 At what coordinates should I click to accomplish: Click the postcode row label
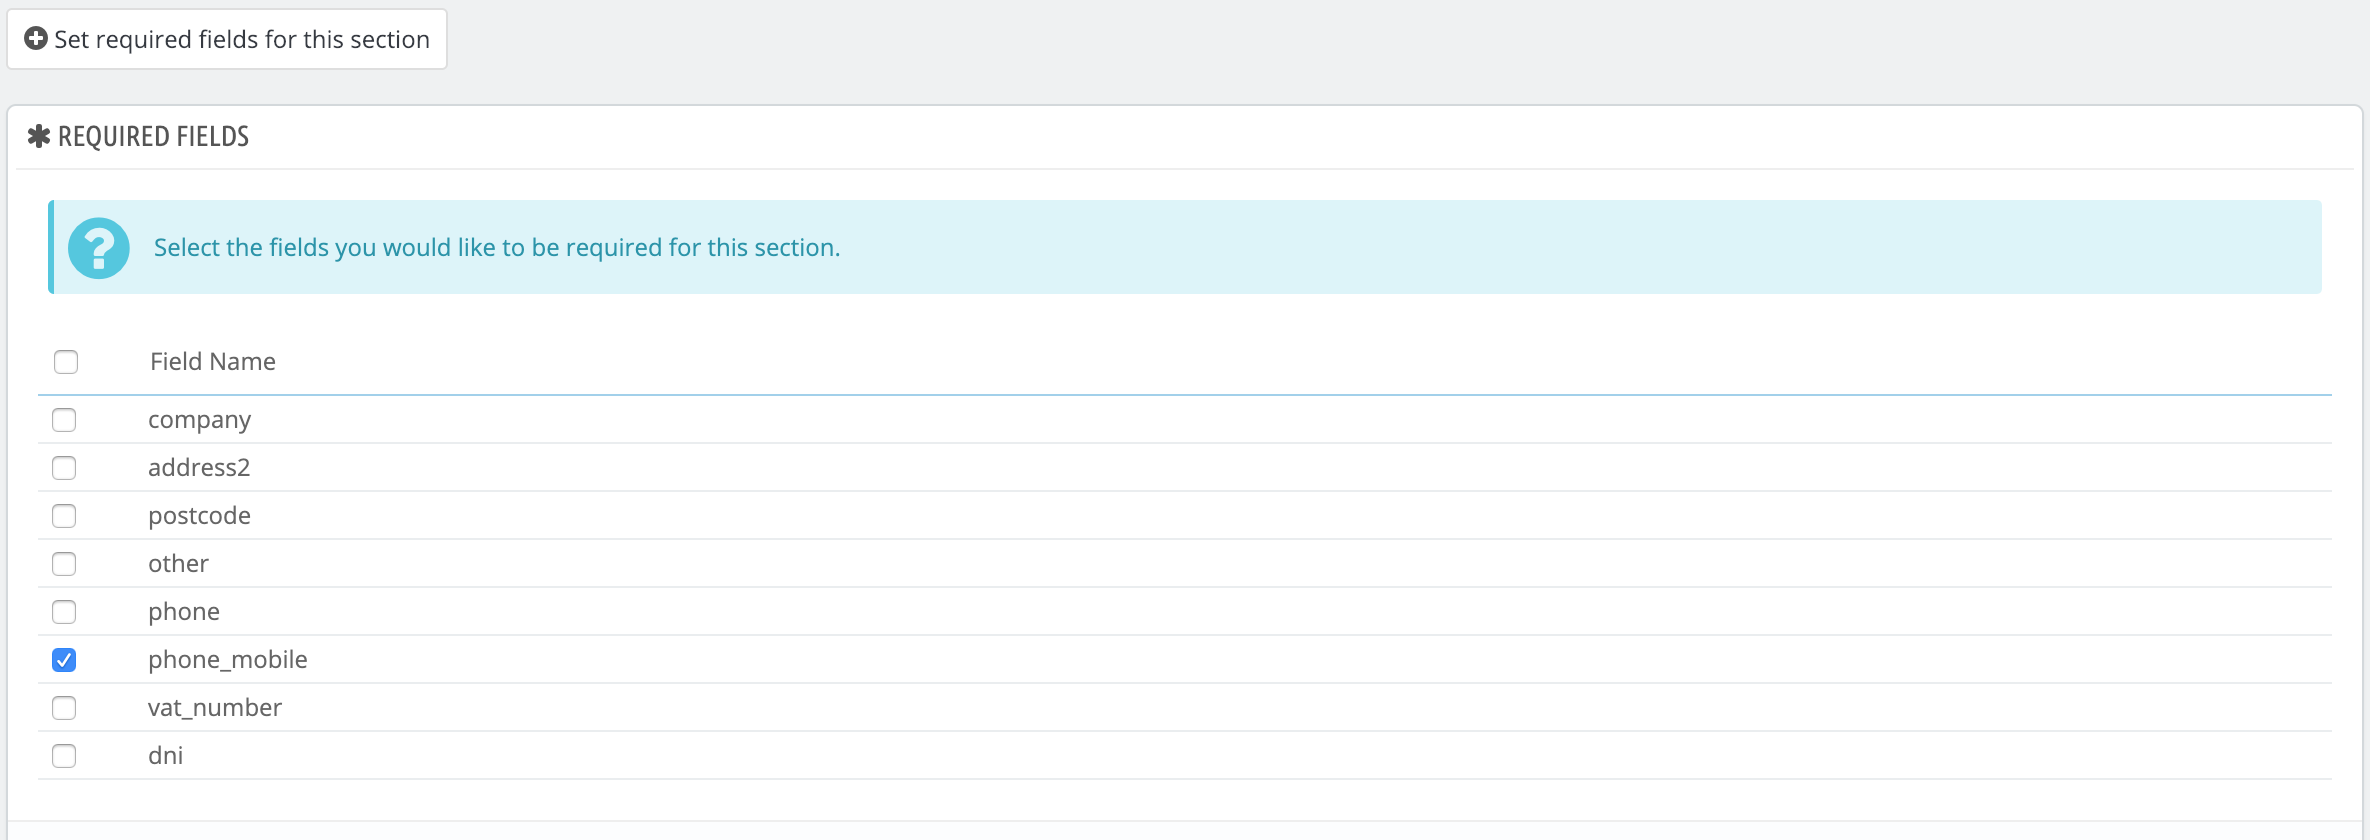[x=200, y=516]
